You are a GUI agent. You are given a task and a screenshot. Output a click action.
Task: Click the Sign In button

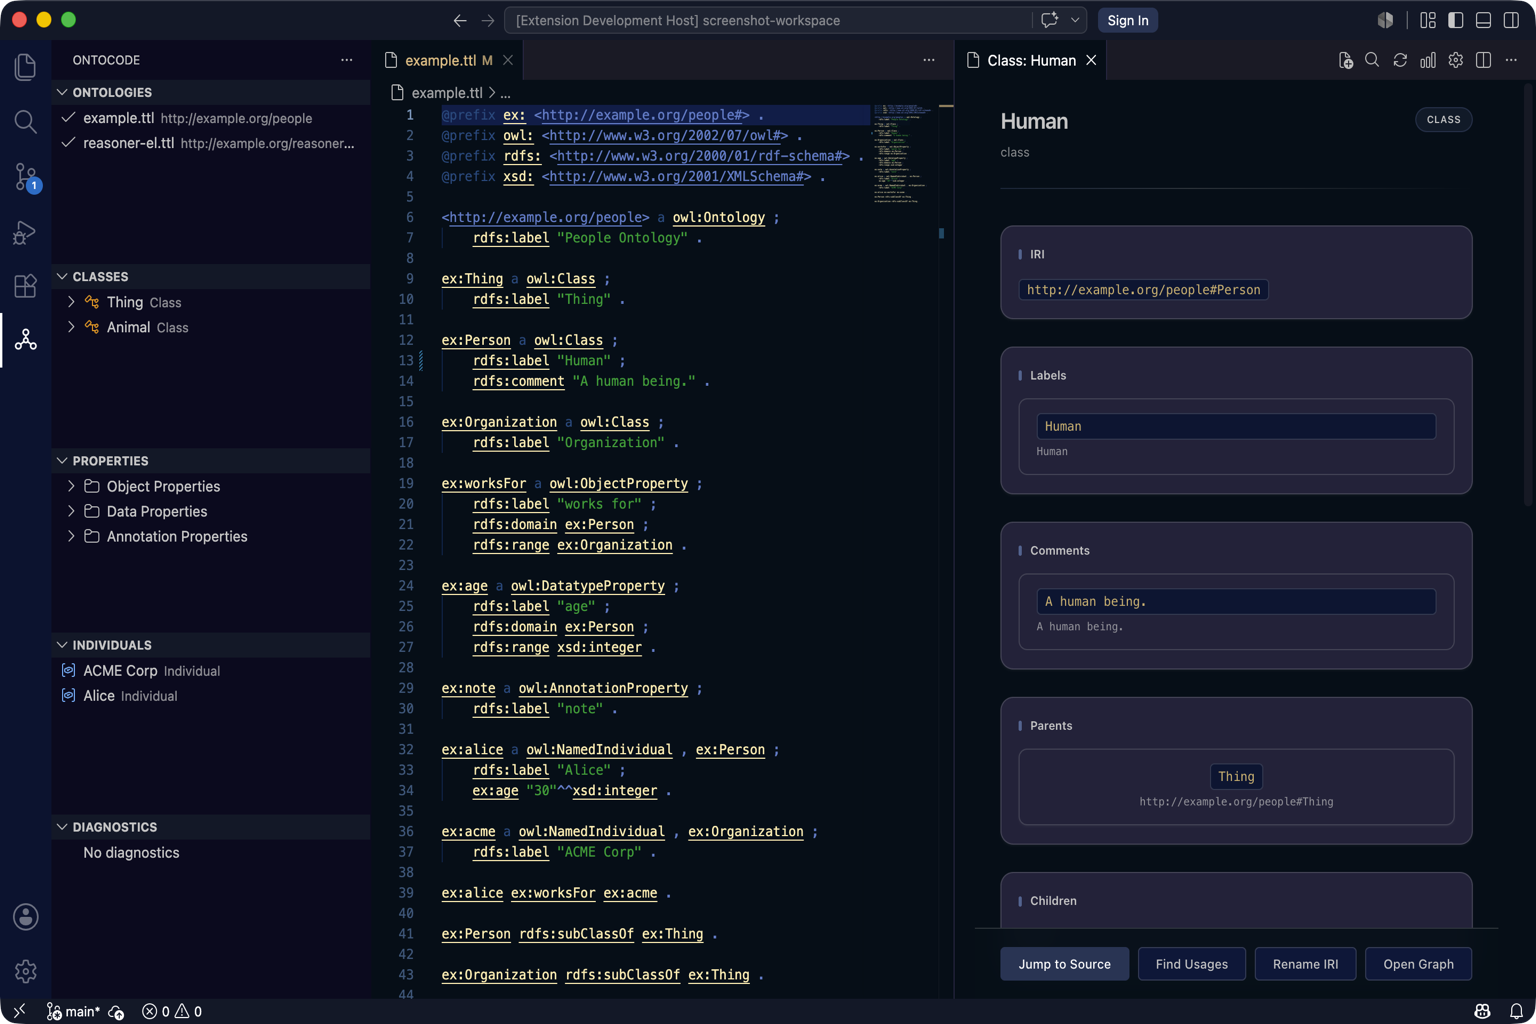(x=1128, y=20)
